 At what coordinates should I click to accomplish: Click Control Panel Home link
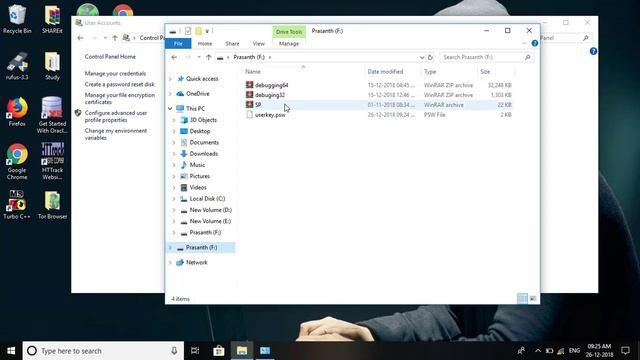pyautogui.click(x=110, y=57)
